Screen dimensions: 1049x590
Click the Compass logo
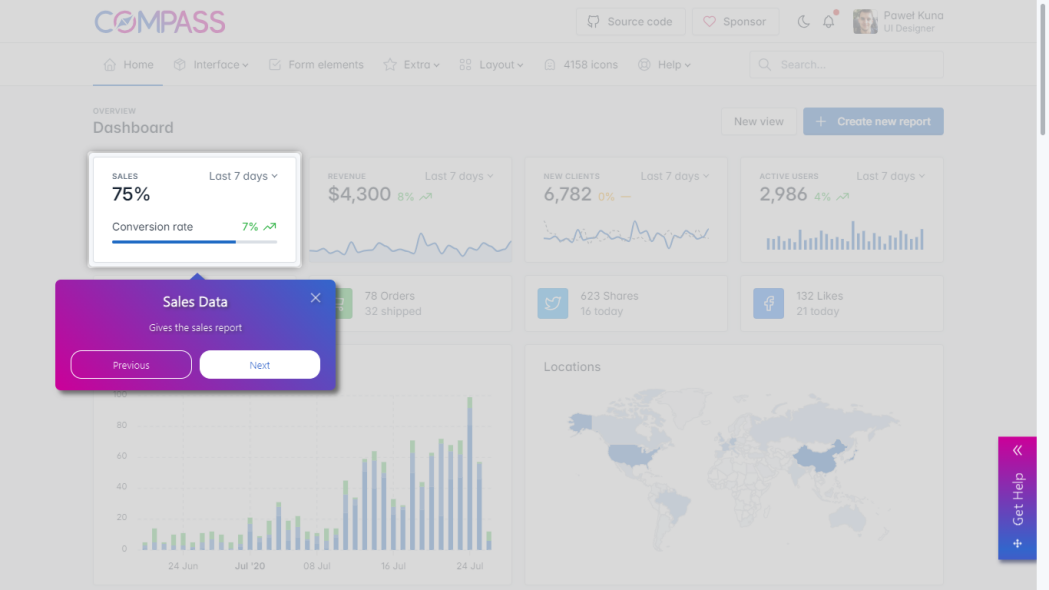point(160,21)
